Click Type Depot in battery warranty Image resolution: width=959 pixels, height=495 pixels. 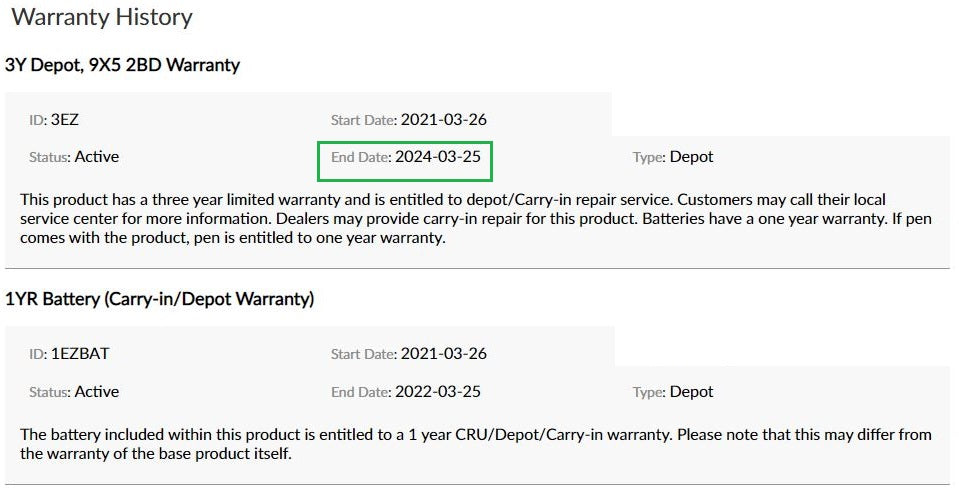[691, 392]
